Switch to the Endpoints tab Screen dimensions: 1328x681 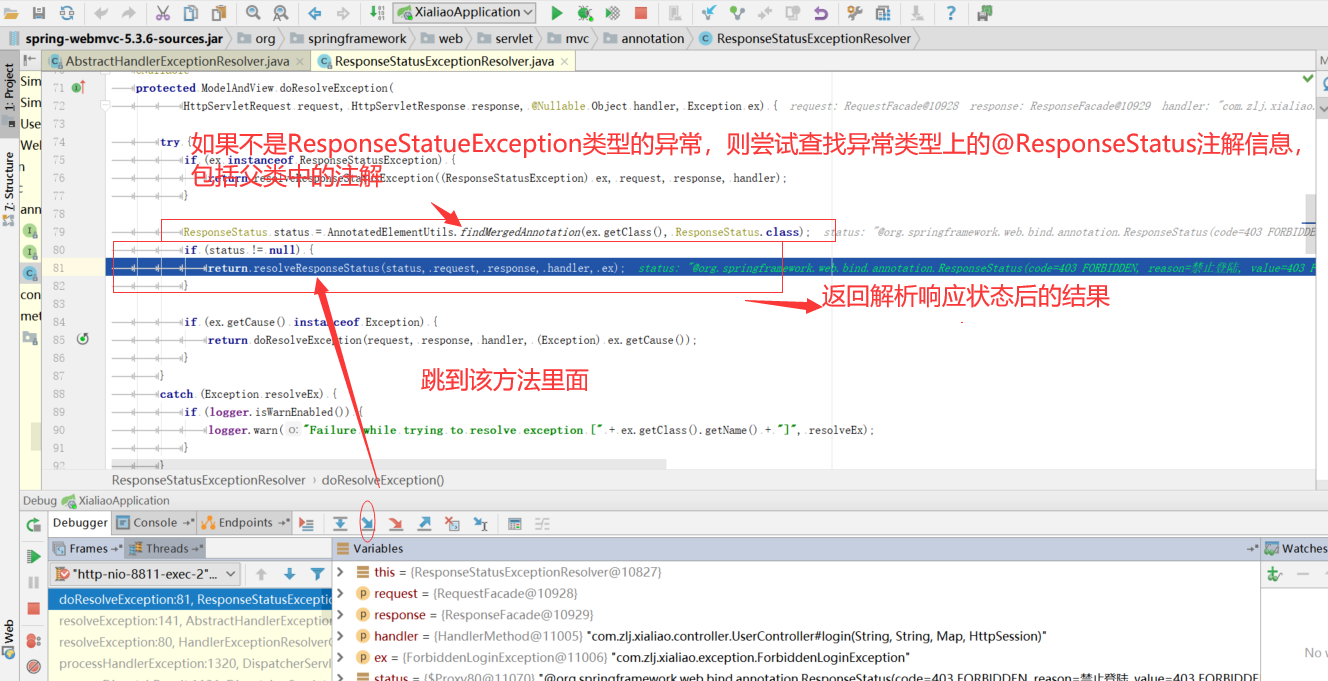coord(244,523)
